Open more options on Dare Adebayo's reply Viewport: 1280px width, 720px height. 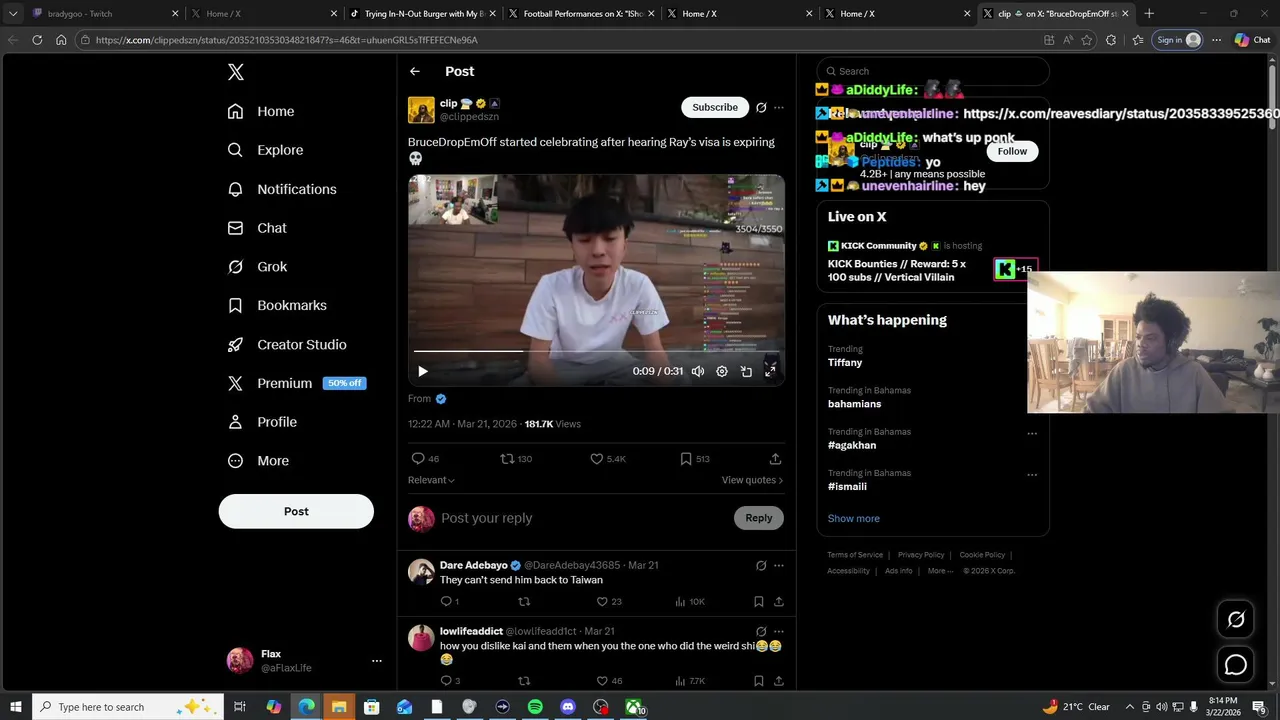779,565
